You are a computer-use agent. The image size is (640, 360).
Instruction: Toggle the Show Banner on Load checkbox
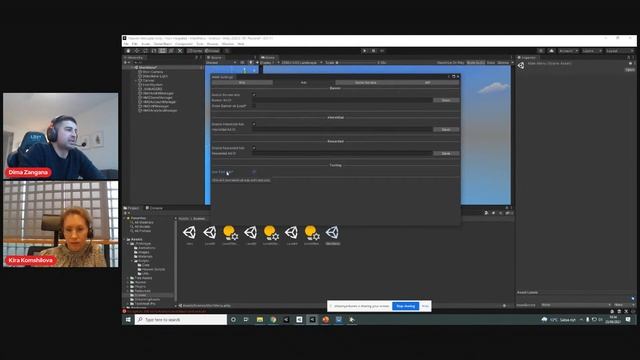click(x=254, y=106)
